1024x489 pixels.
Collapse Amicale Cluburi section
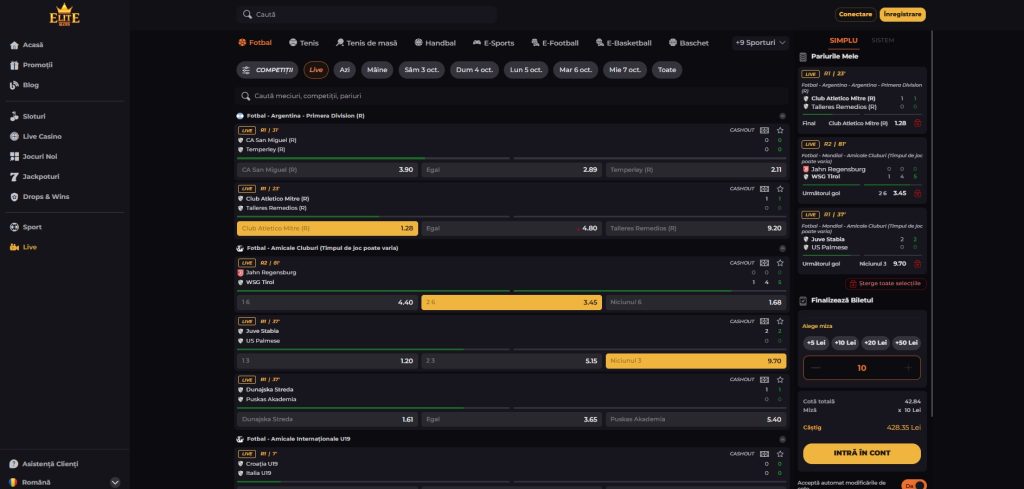(782, 248)
